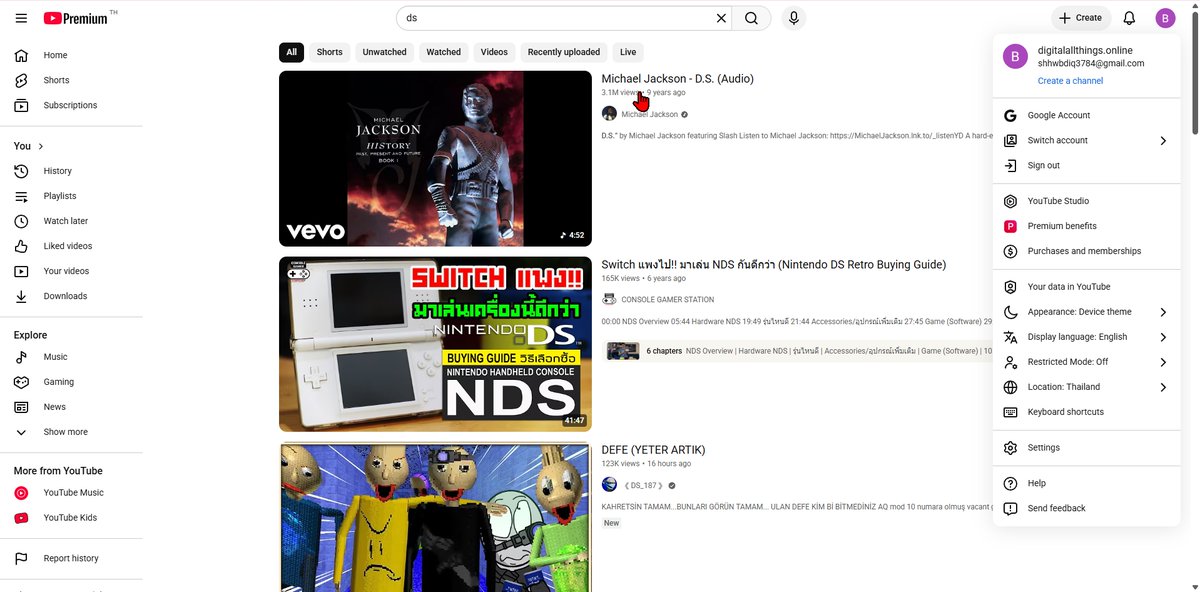Open the notifications bell
The height and width of the screenshot is (592, 1200).
point(1129,18)
